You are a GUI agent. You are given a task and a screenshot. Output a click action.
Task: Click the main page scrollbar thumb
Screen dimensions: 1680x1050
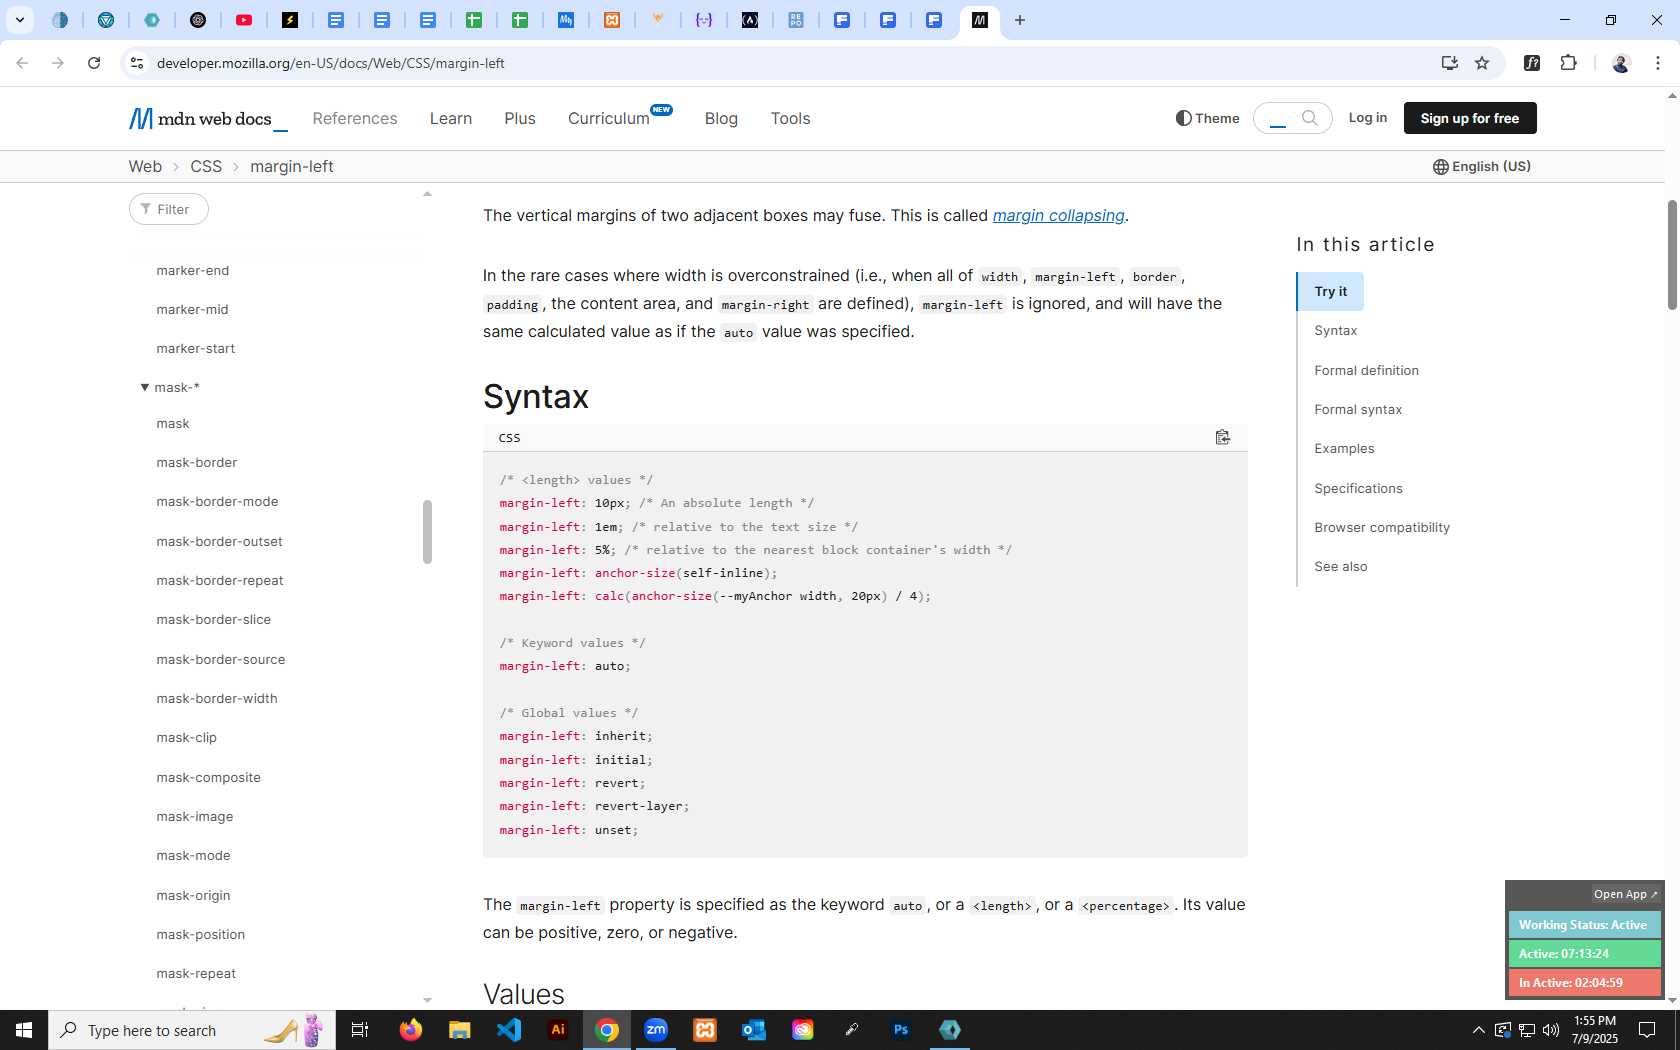coord(1672,255)
